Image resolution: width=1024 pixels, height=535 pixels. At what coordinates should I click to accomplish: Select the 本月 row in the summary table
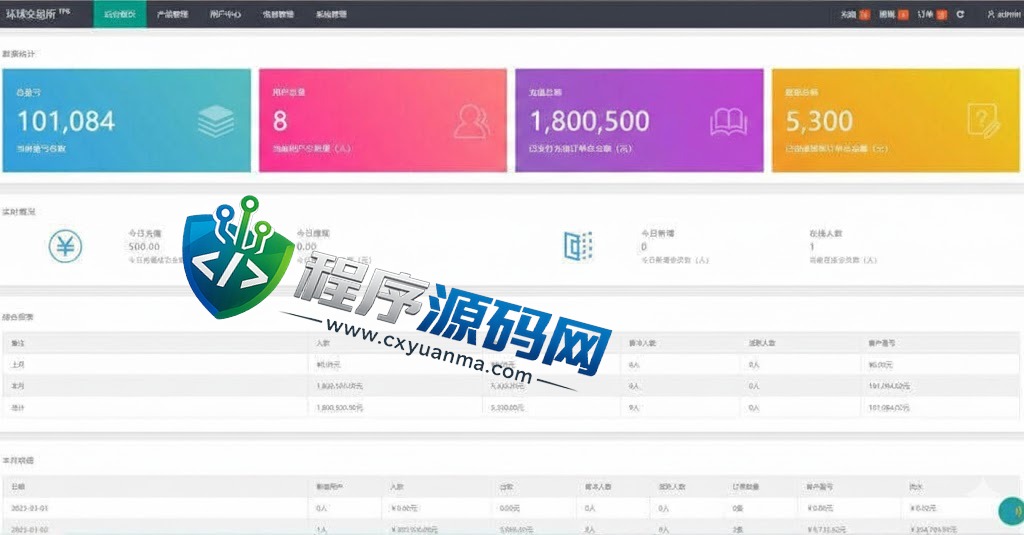point(511,386)
